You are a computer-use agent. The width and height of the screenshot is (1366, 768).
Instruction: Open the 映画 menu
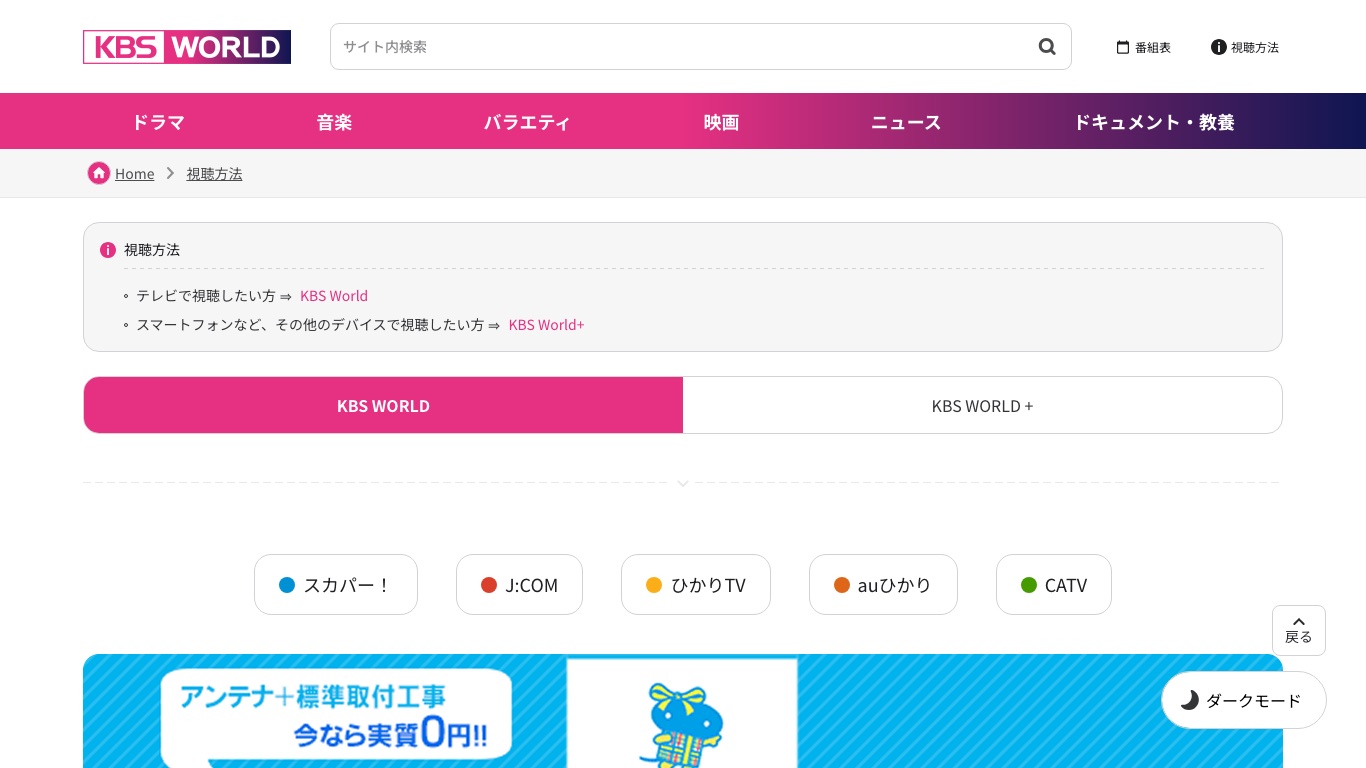click(x=721, y=122)
